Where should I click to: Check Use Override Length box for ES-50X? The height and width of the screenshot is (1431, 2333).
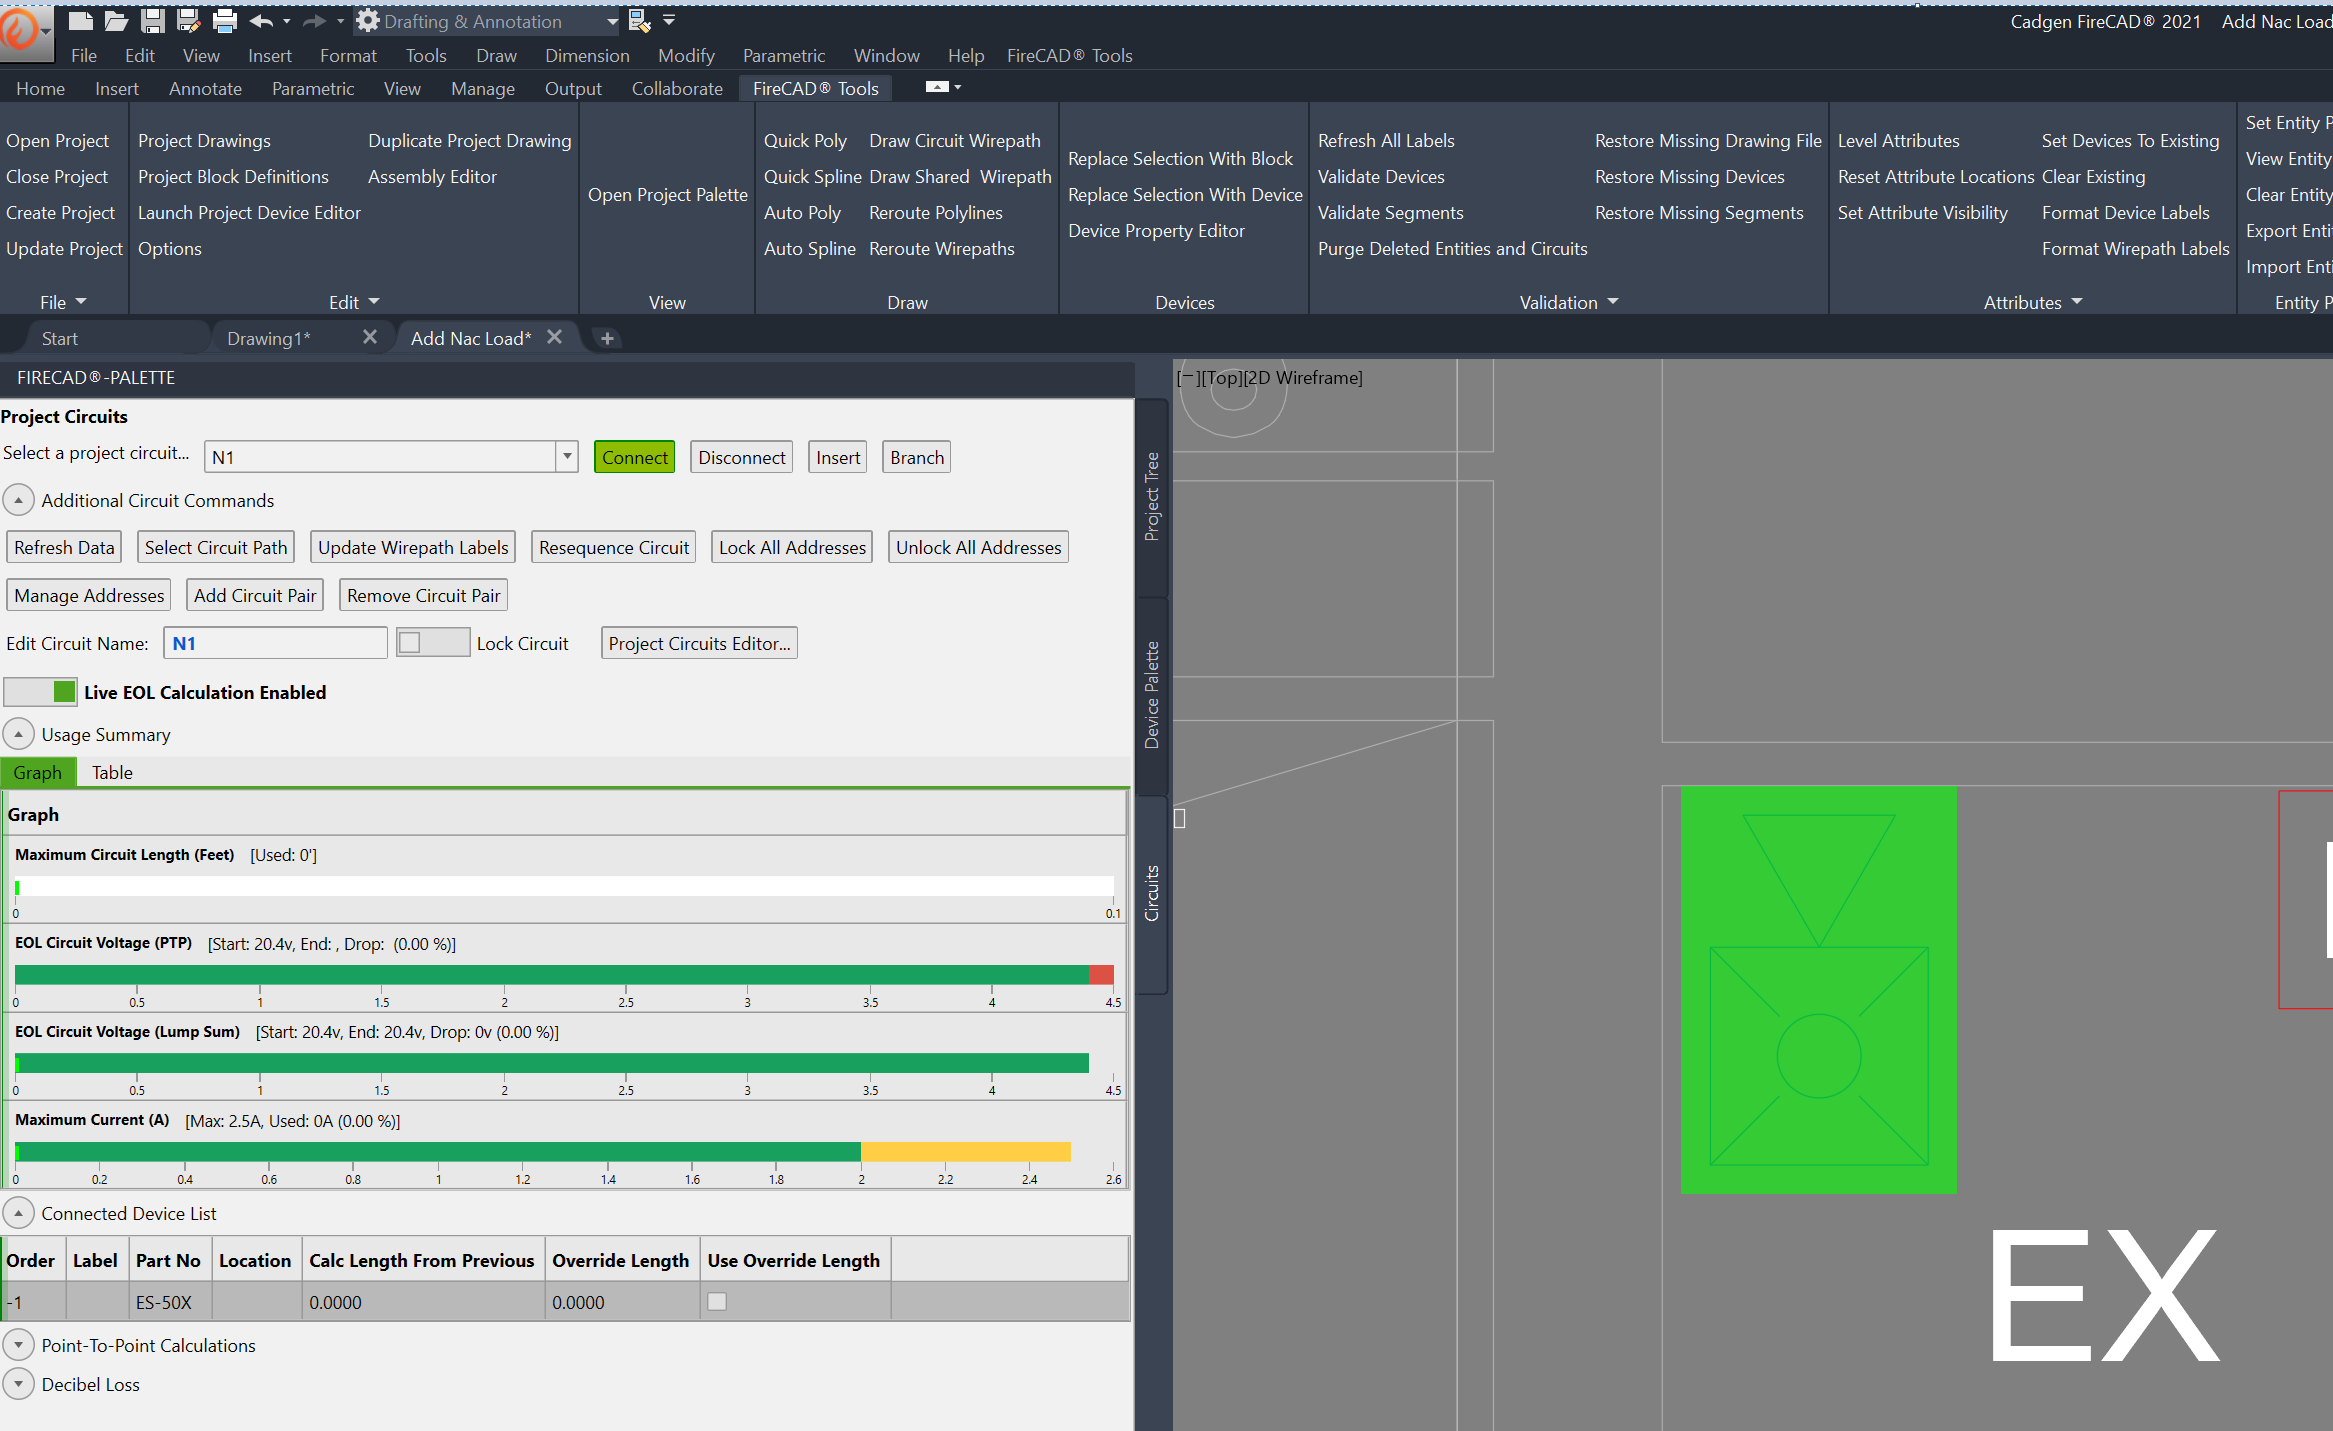click(x=717, y=1301)
